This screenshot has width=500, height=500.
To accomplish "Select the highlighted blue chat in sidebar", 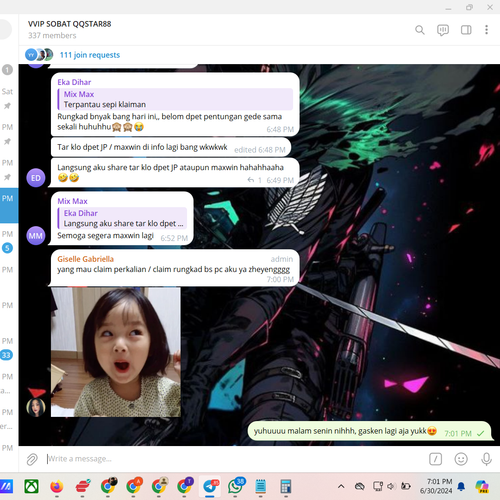I will pos(9,205).
